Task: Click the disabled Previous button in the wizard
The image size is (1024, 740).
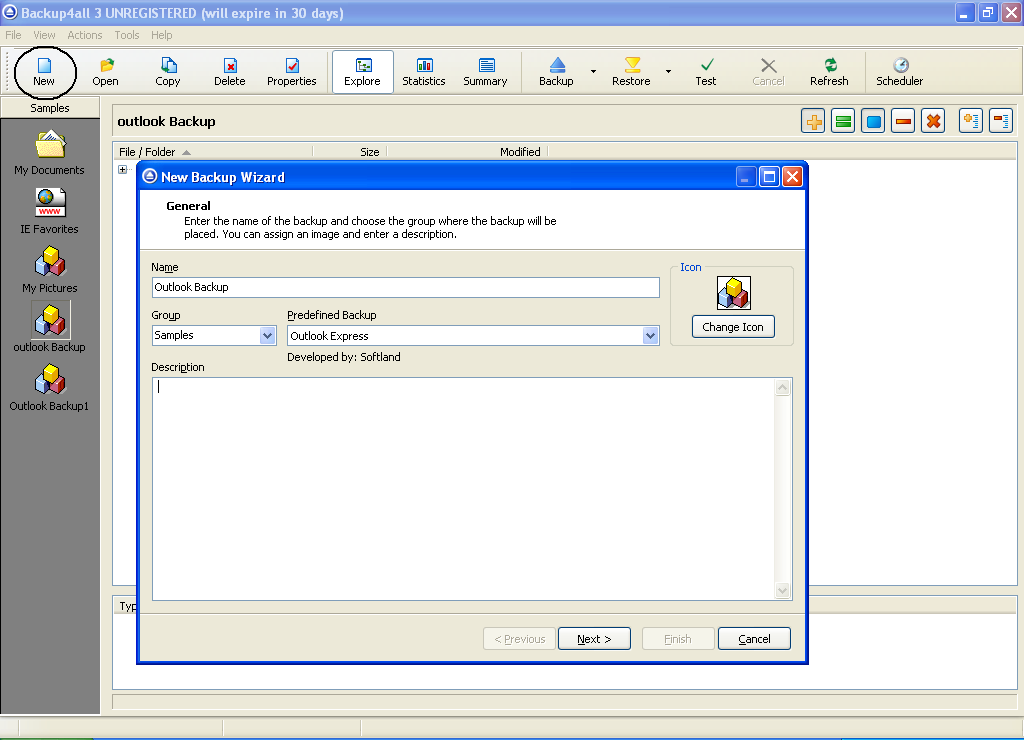Action: (520, 639)
